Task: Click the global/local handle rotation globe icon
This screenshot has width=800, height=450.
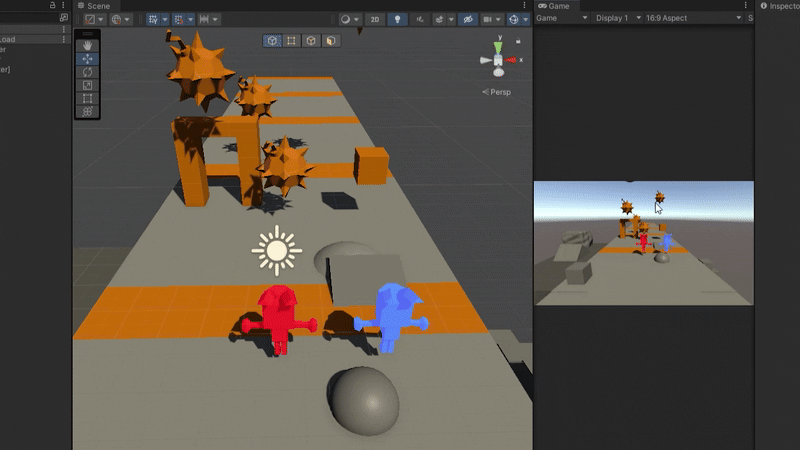Action: (x=116, y=19)
